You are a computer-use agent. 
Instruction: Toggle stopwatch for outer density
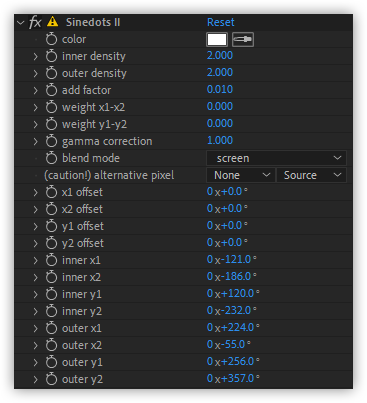(51, 73)
